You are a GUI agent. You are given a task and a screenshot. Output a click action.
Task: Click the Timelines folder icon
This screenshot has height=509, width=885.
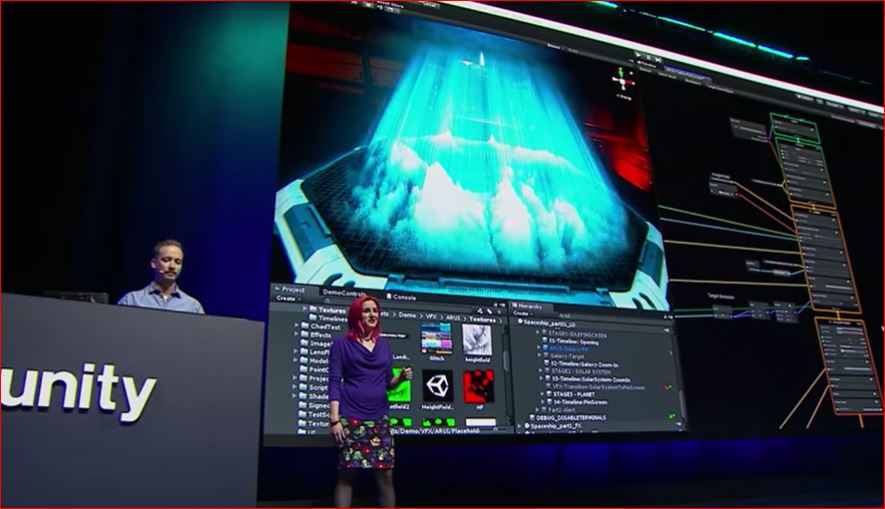[313, 318]
